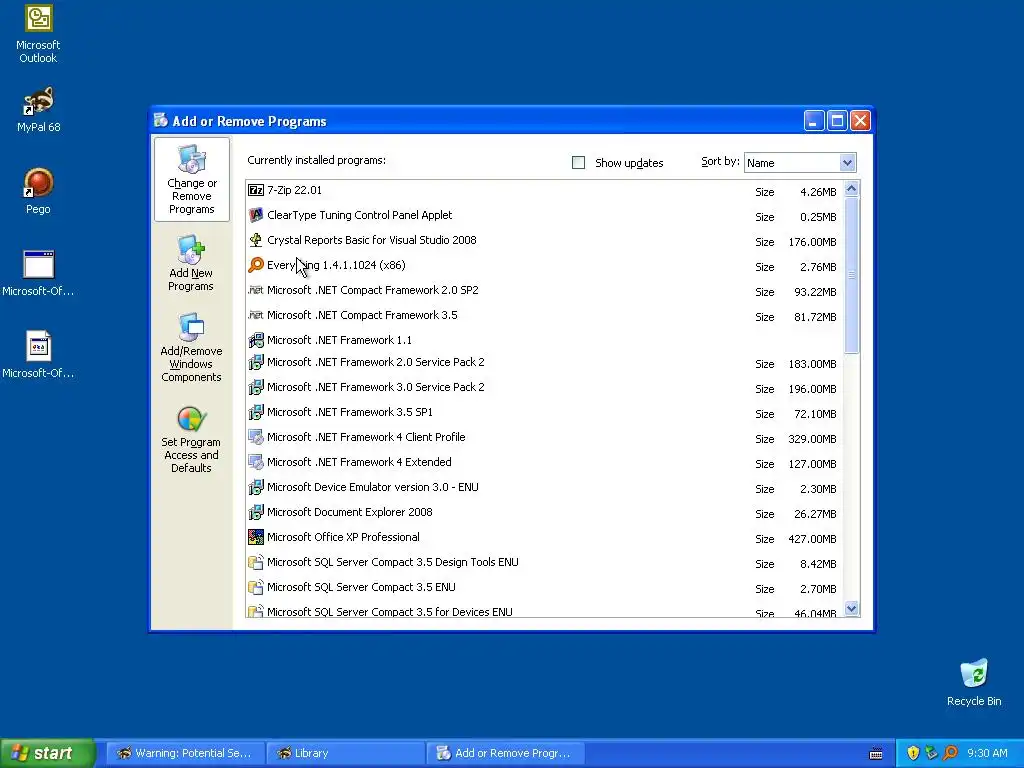Select Everything 1.4.1.1024 (x86) entry
Screen dimensions: 1024x768
coord(544,266)
